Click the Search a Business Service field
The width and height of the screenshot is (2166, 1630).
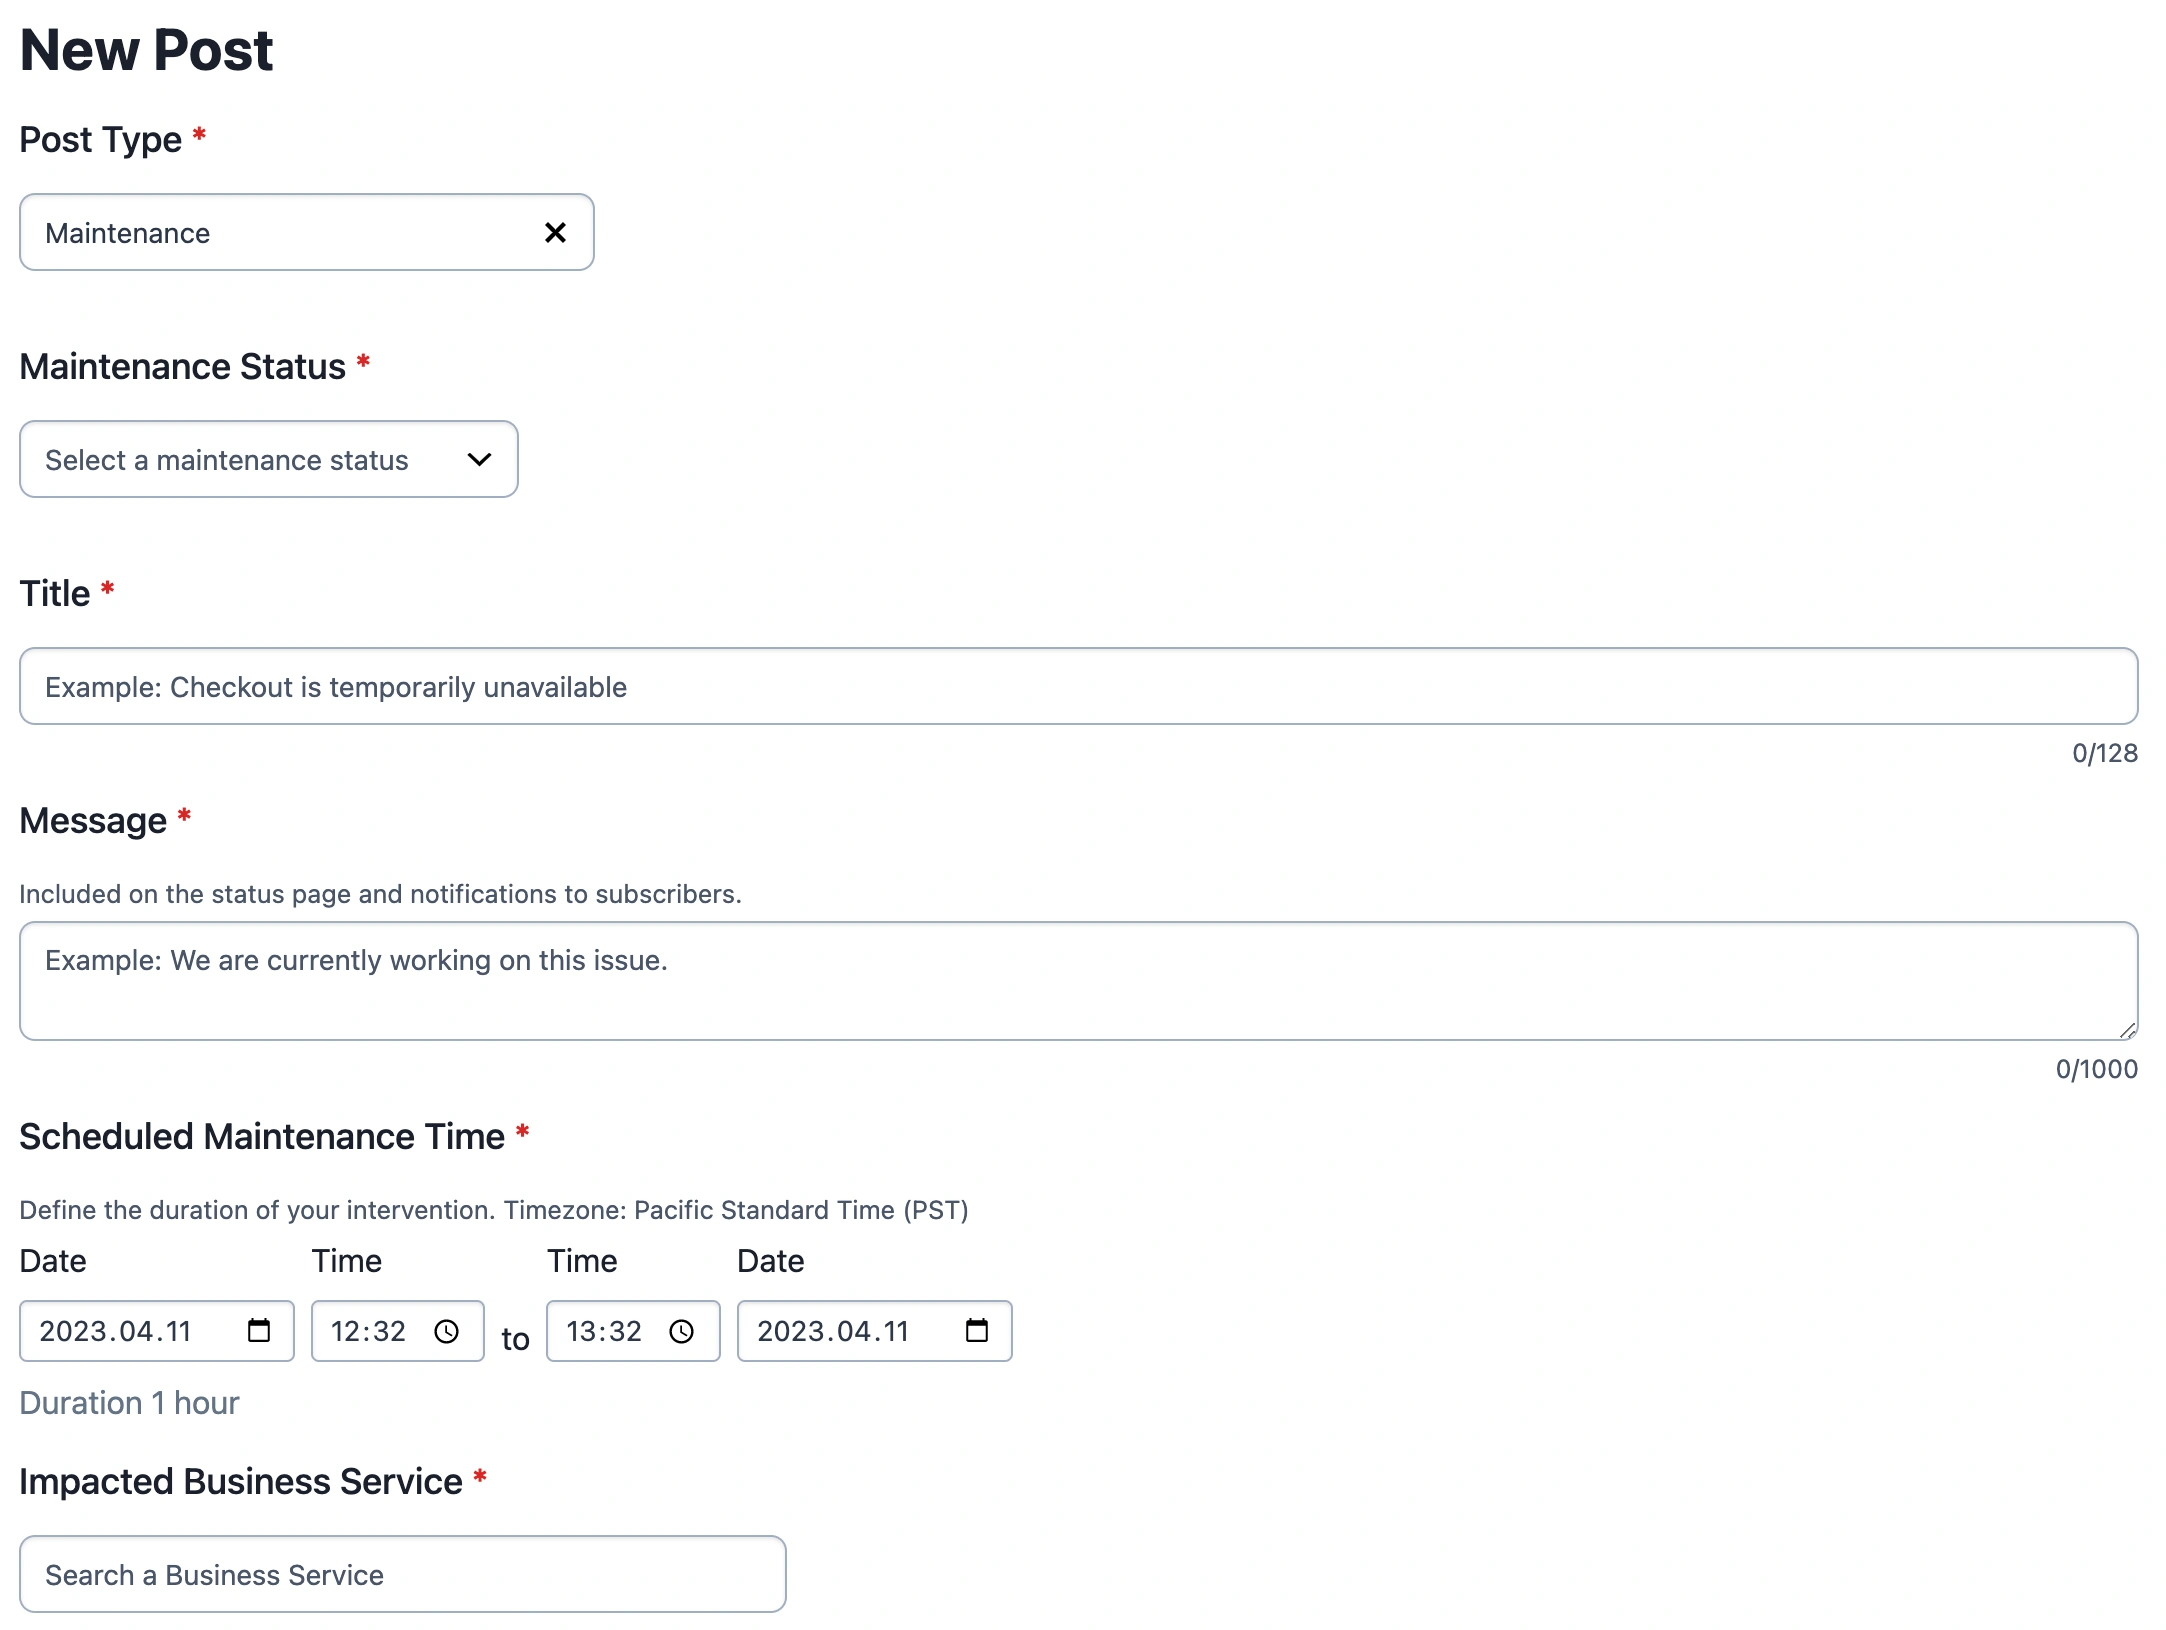click(x=402, y=1575)
